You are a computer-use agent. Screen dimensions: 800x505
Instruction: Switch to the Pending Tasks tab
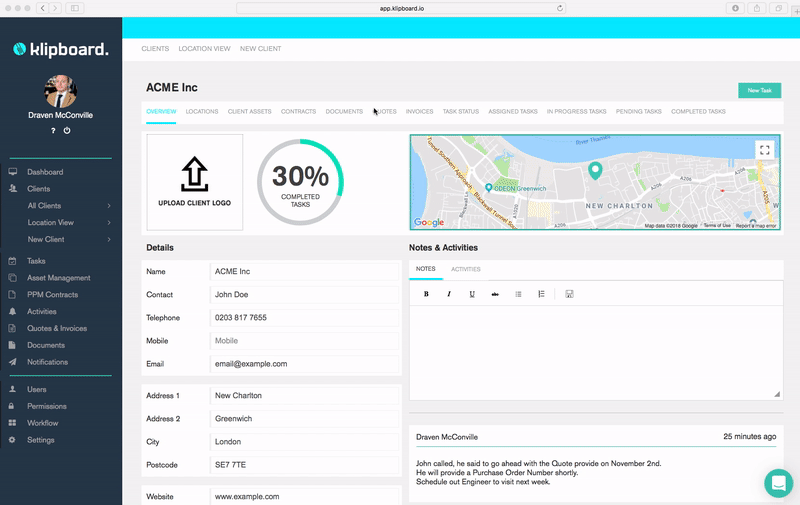[638, 111]
